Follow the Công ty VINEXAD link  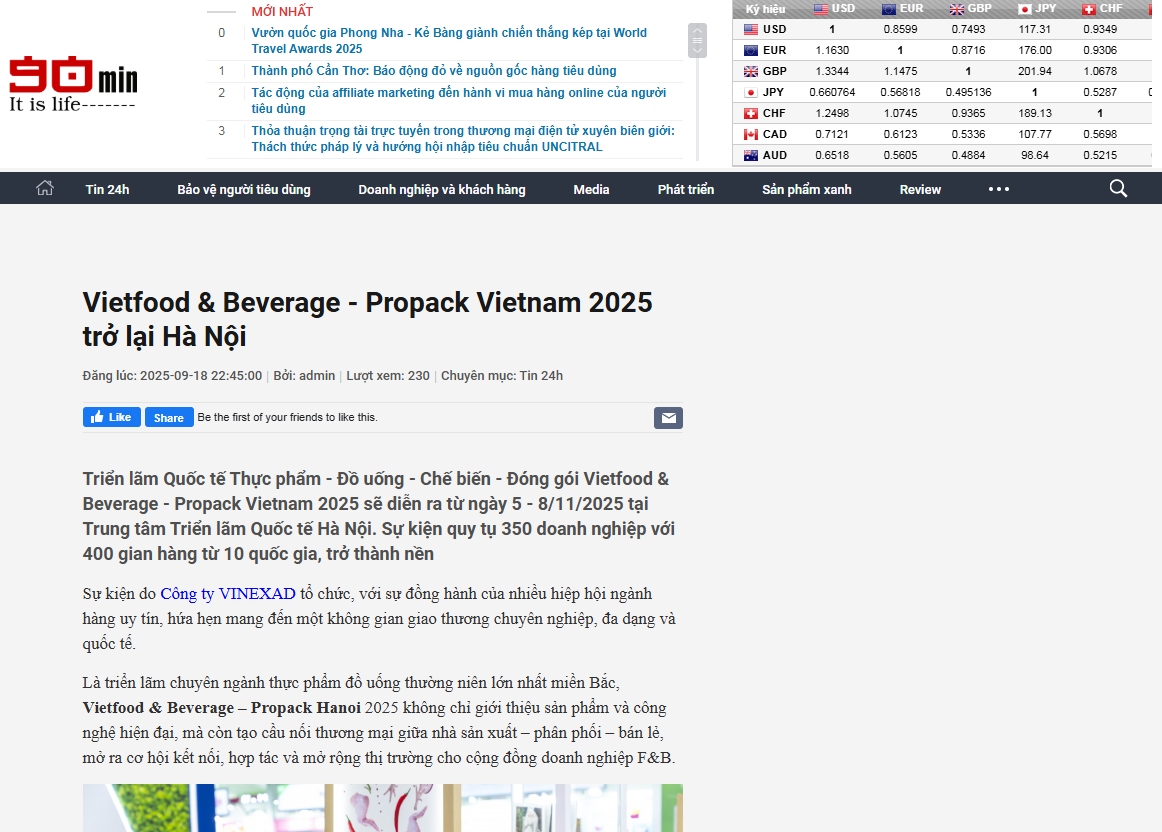point(228,594)
